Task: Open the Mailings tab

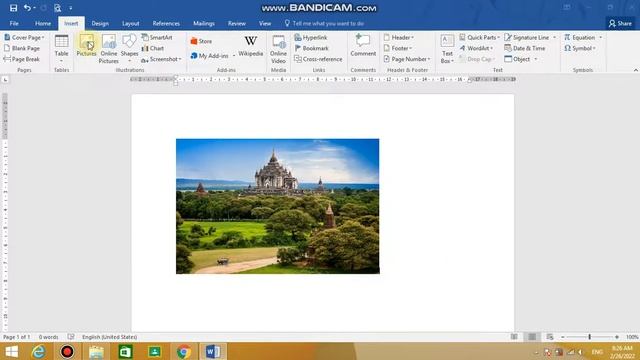Action: [x=204, y=23]
